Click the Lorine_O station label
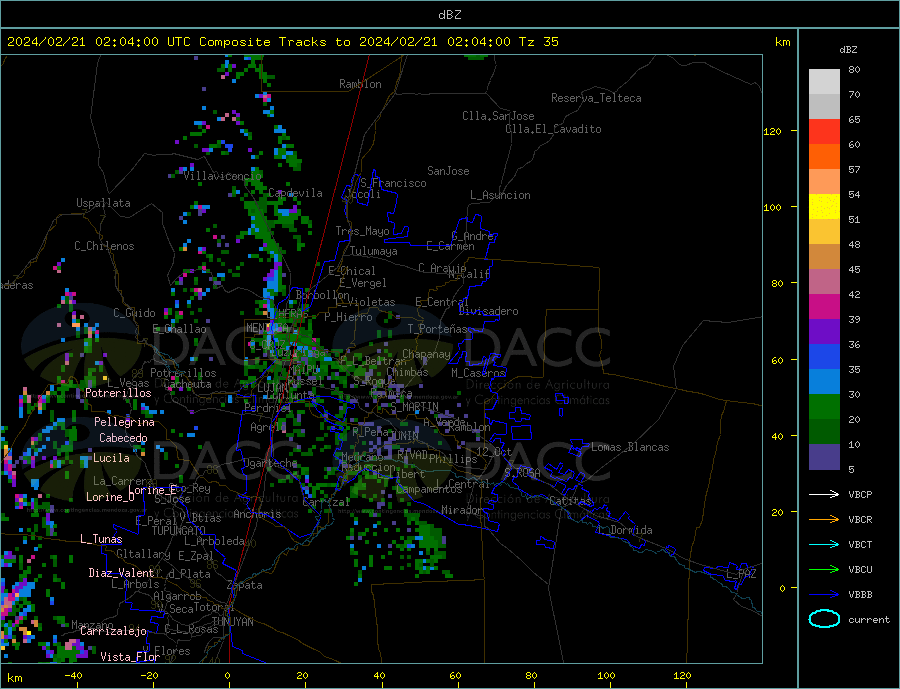Screen dimensions: 900x689 (110, 497)
